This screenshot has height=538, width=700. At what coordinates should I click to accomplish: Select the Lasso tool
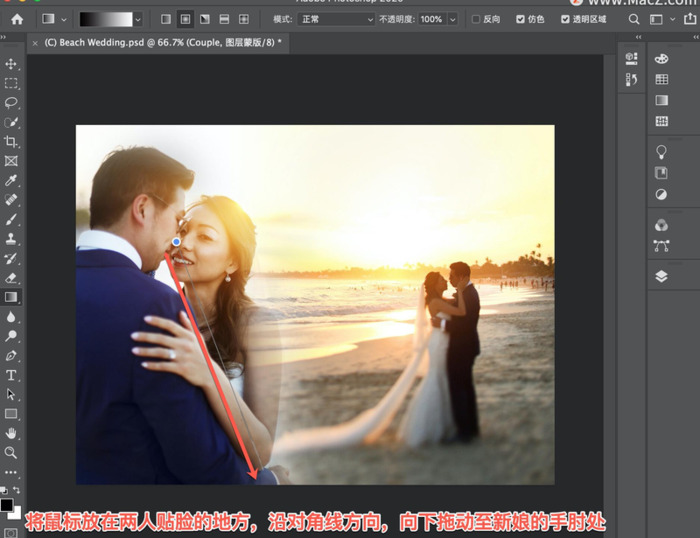pyautogui.click(x=11, y=103)
